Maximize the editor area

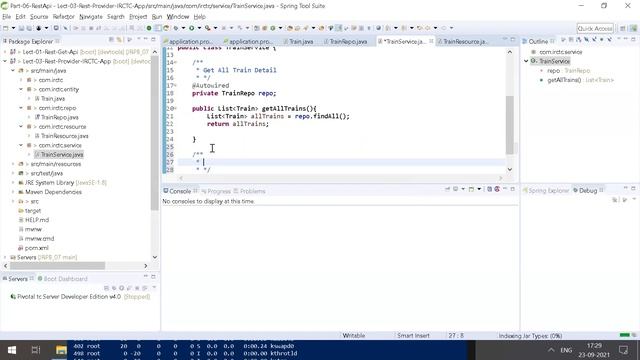[513, 39]
